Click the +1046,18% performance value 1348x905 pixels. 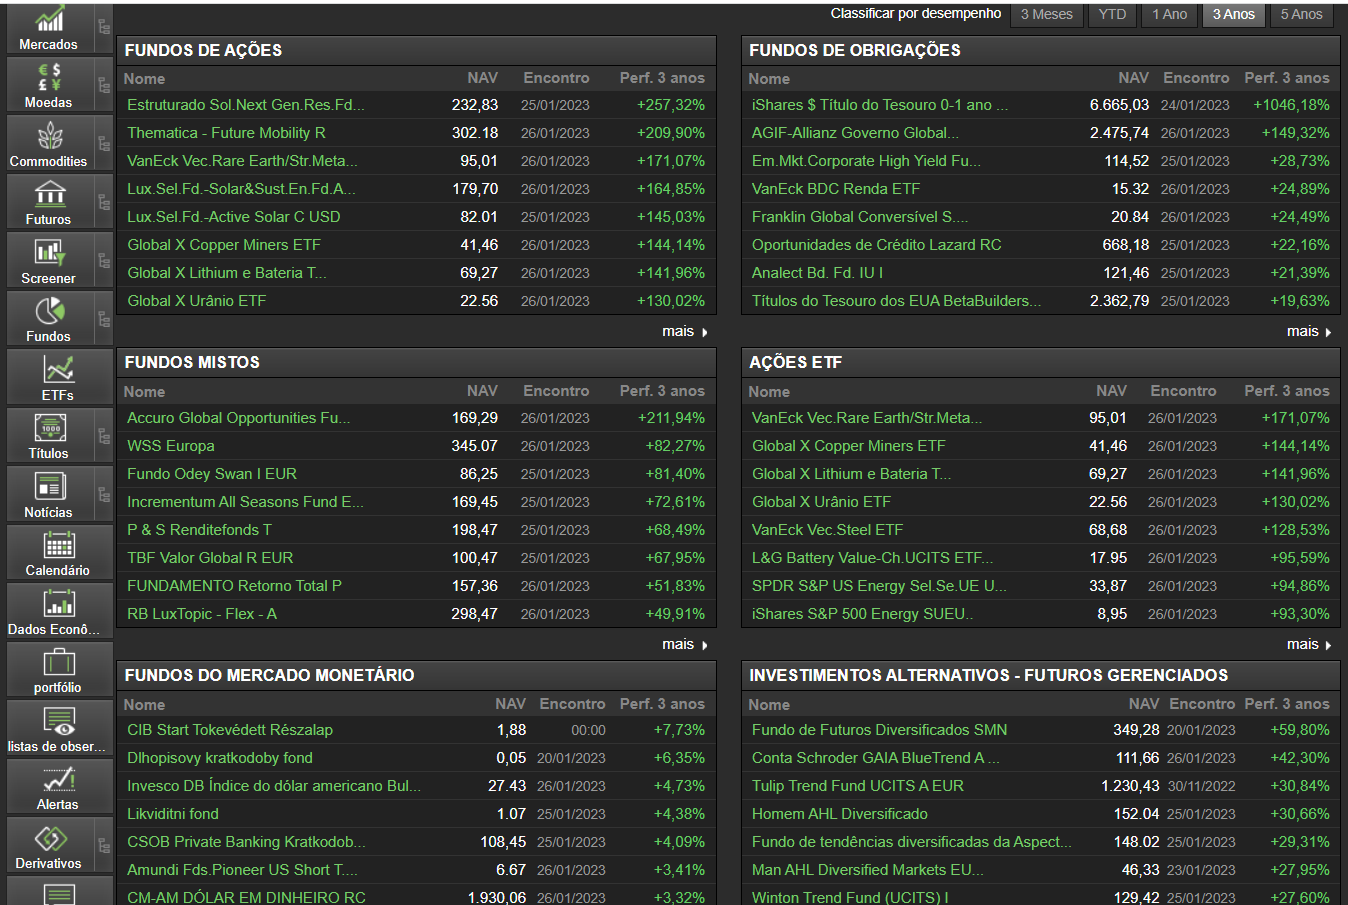(x=1292, y=105)
